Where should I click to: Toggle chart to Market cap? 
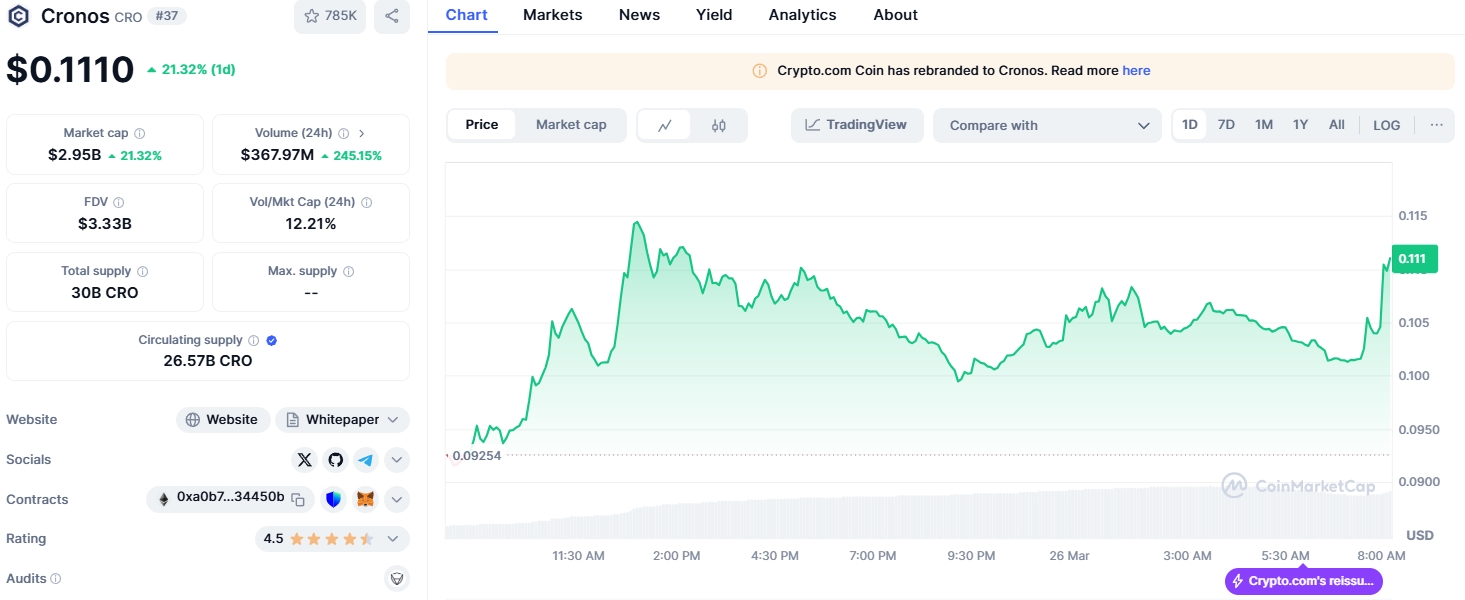[571, 125]
